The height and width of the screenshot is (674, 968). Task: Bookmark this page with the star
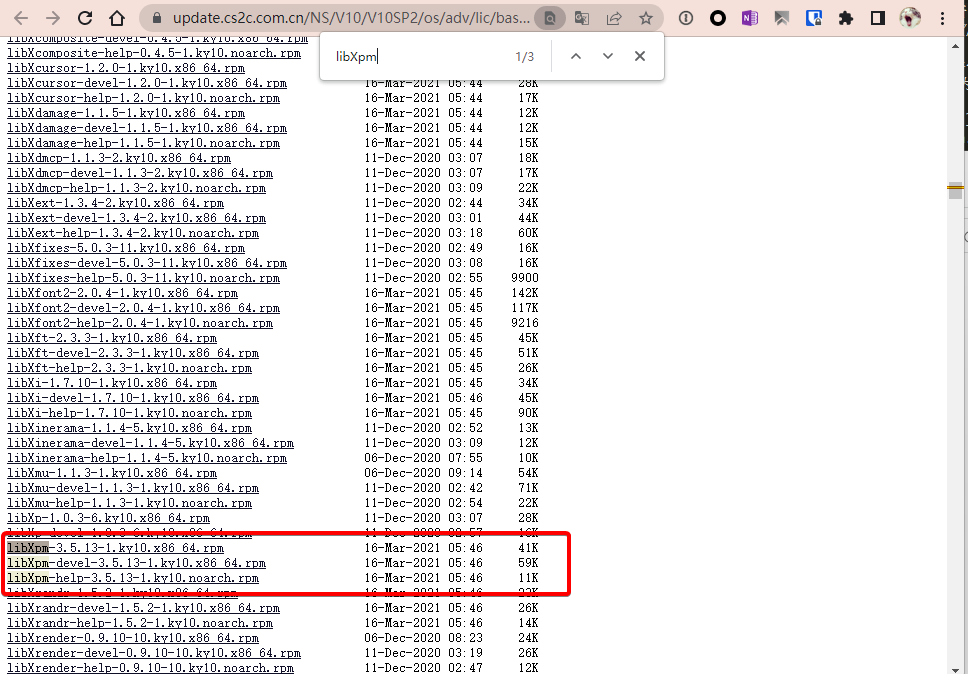(646, 19)
